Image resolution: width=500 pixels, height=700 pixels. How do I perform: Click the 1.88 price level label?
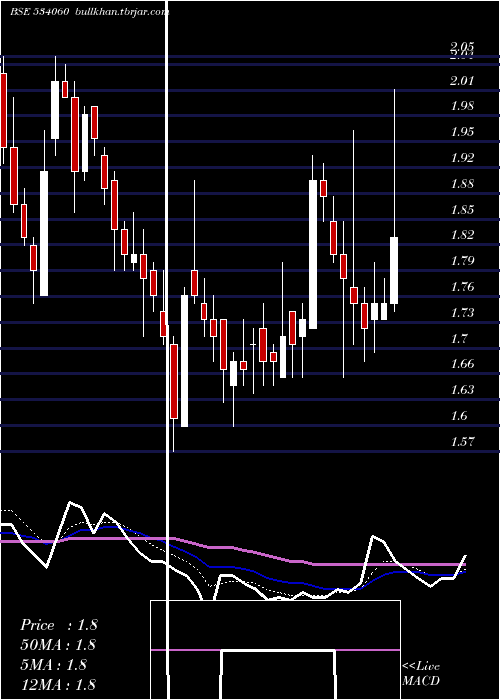pos(462,184)
